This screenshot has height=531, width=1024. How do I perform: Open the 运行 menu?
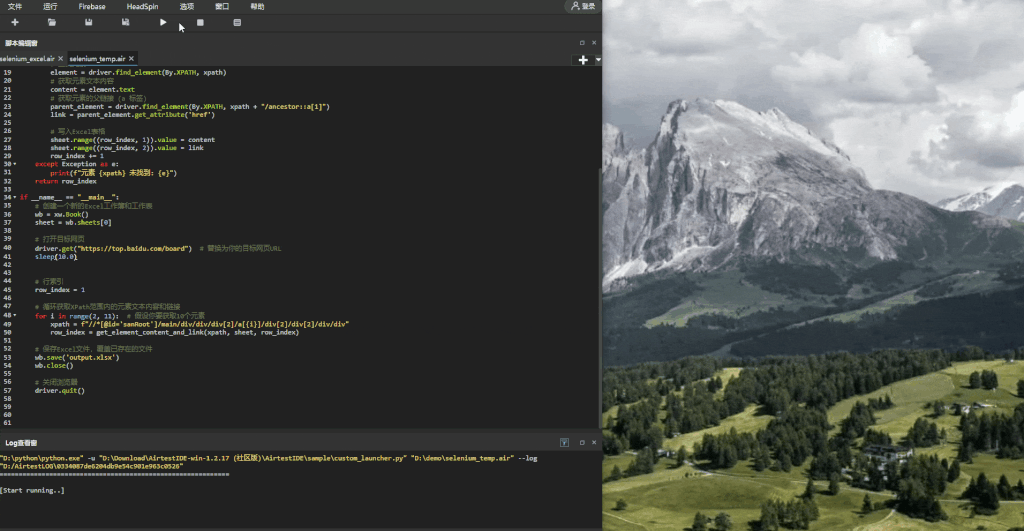click(50, 7)
